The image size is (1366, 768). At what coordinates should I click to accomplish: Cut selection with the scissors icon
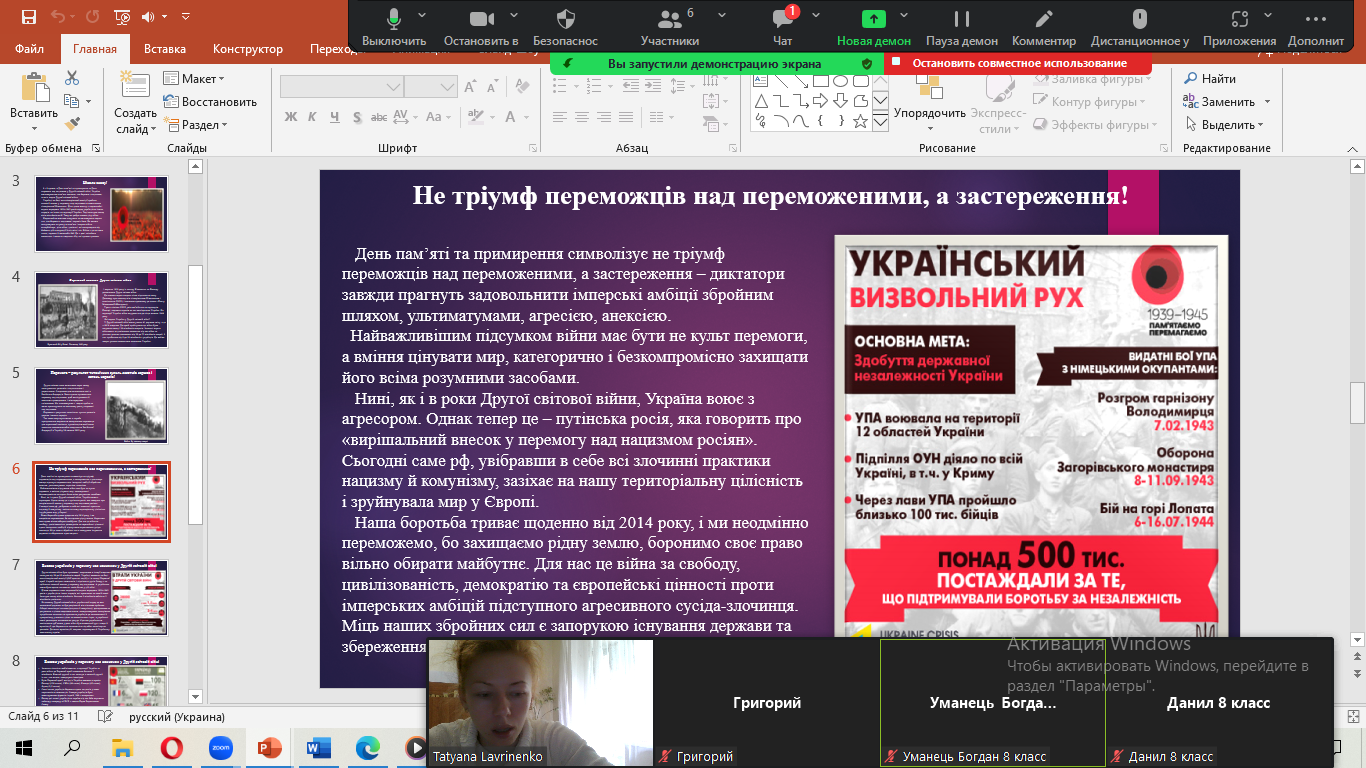pyautogui.click(x=72, y=78)
